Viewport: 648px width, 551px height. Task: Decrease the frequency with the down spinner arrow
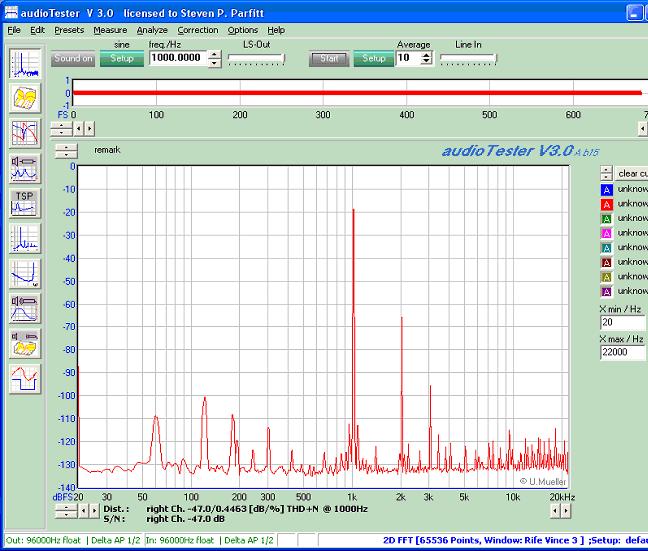click(214, 62)
